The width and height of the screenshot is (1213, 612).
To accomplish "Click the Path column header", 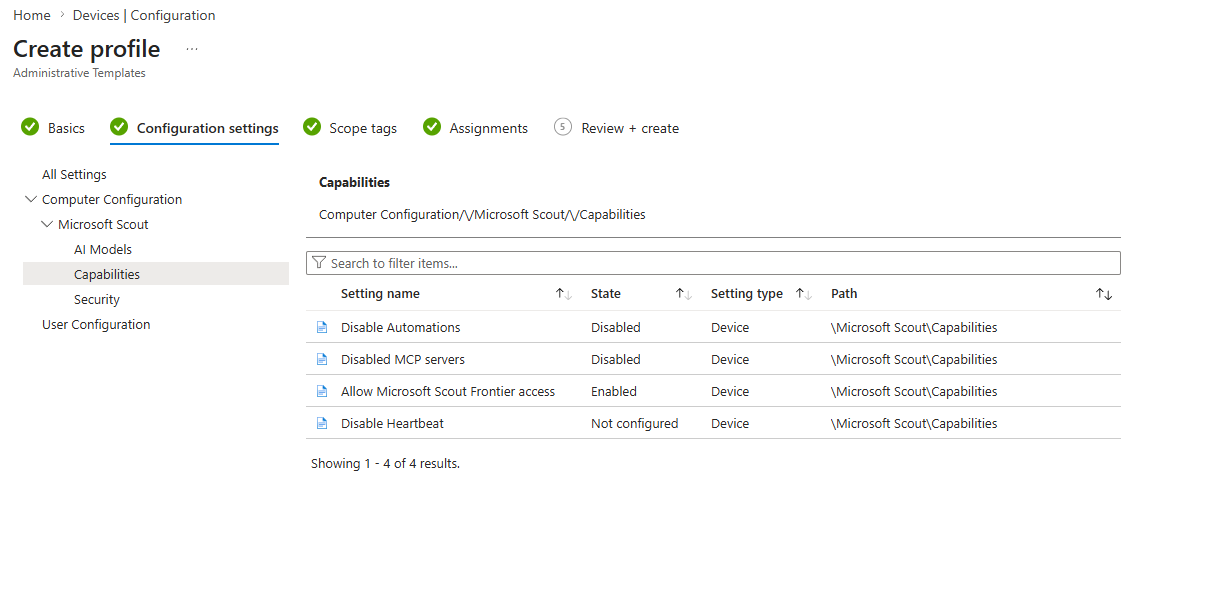I will (844, 294).
